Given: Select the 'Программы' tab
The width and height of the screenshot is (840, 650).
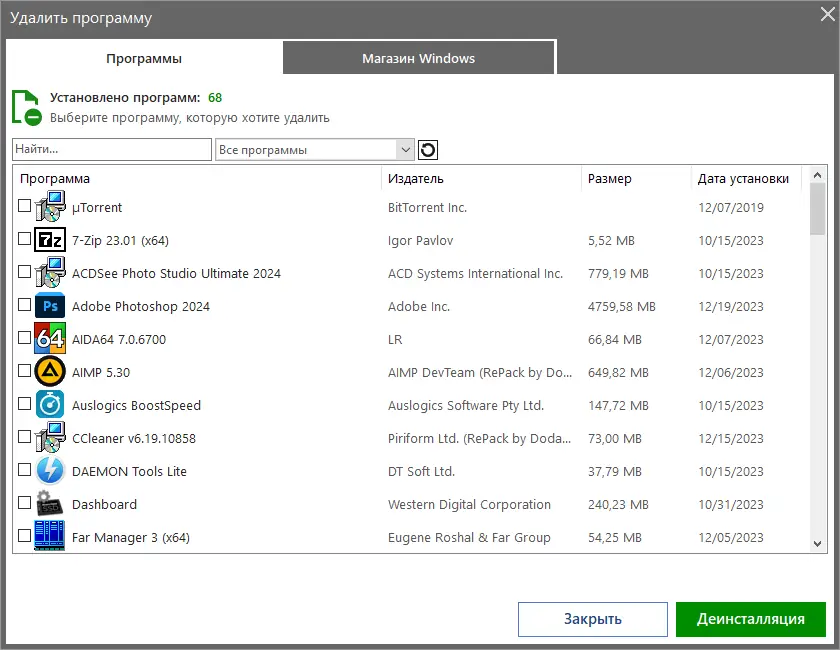Looking at the screenshot, I should click(x=144, y=58).
